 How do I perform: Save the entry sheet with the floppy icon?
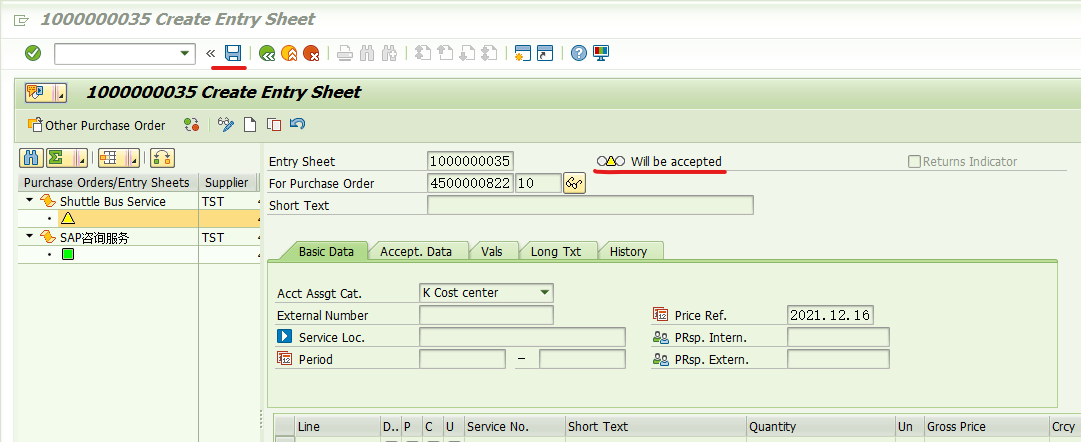click(233, 53)
